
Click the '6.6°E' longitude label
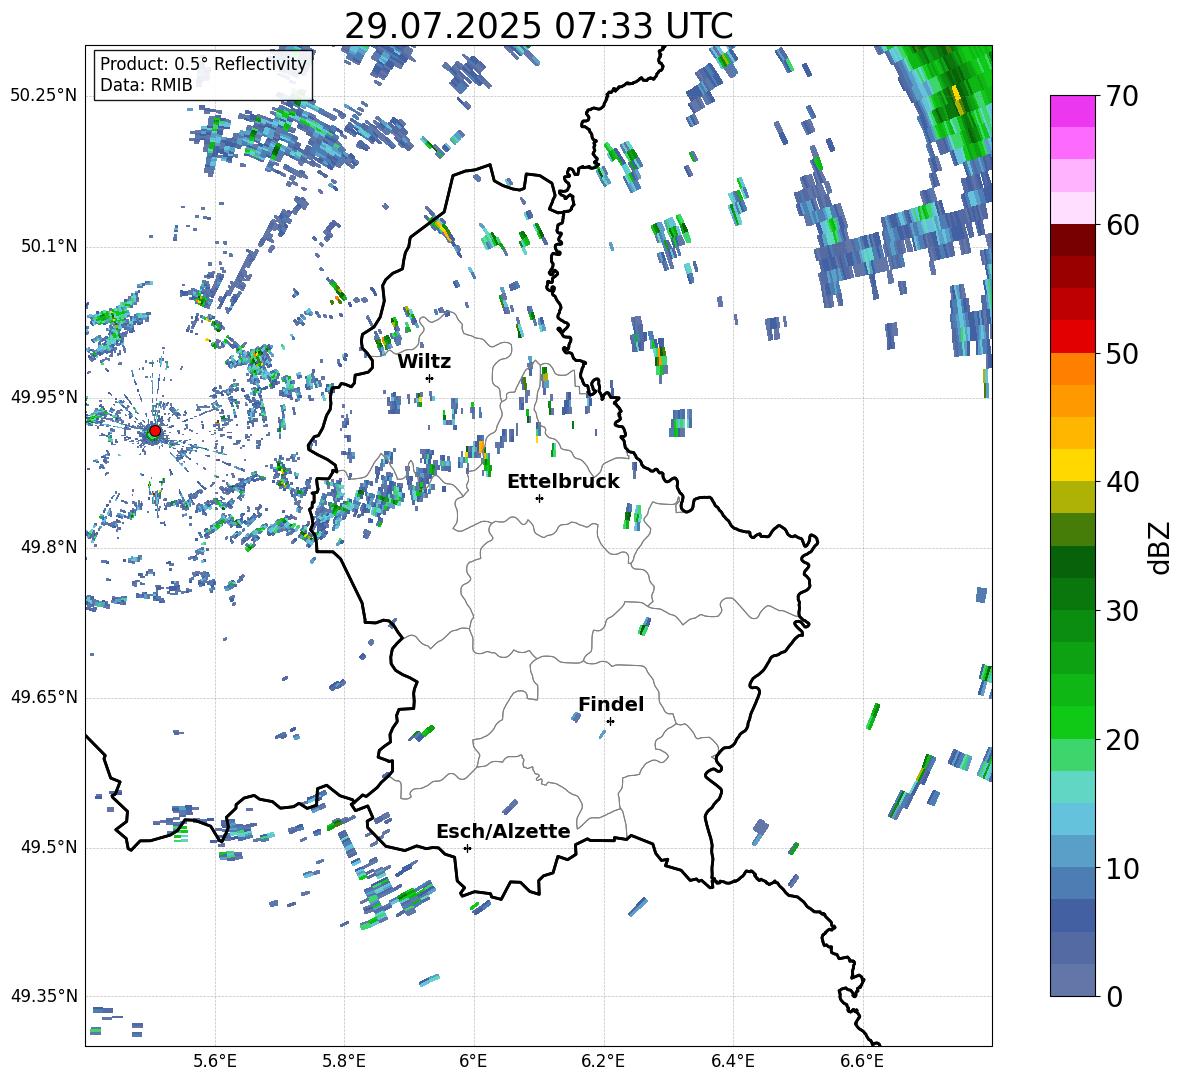862,1061
